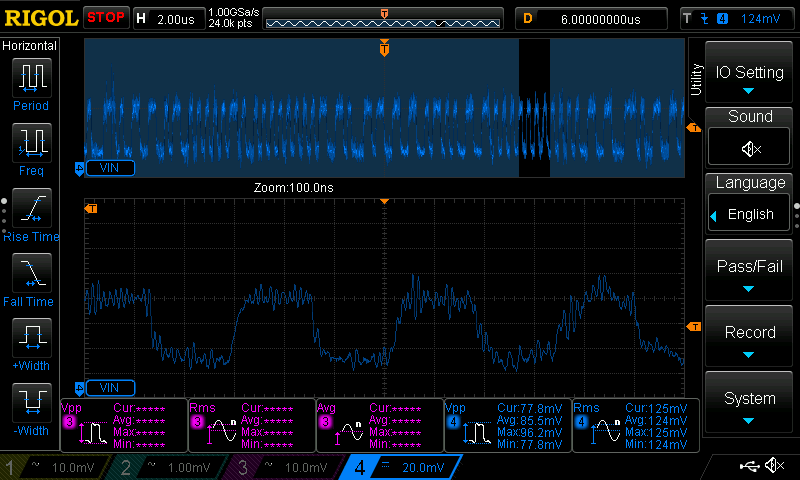Click the trigger level 124mV readout

pyautogui.click(x=760, y=19)
